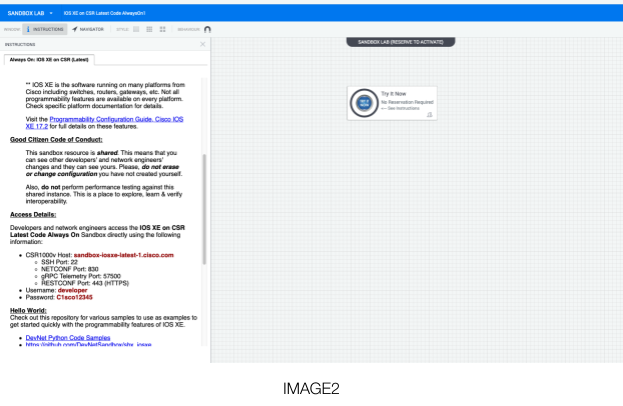Click the Good Citizen Code of Conduct heading
This screenshot has height=406, width=623.
pos(56,140)
